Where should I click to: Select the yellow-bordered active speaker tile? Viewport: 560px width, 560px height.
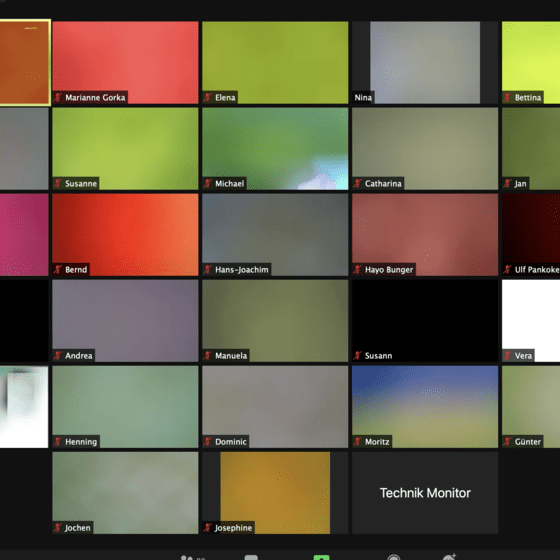25,62
